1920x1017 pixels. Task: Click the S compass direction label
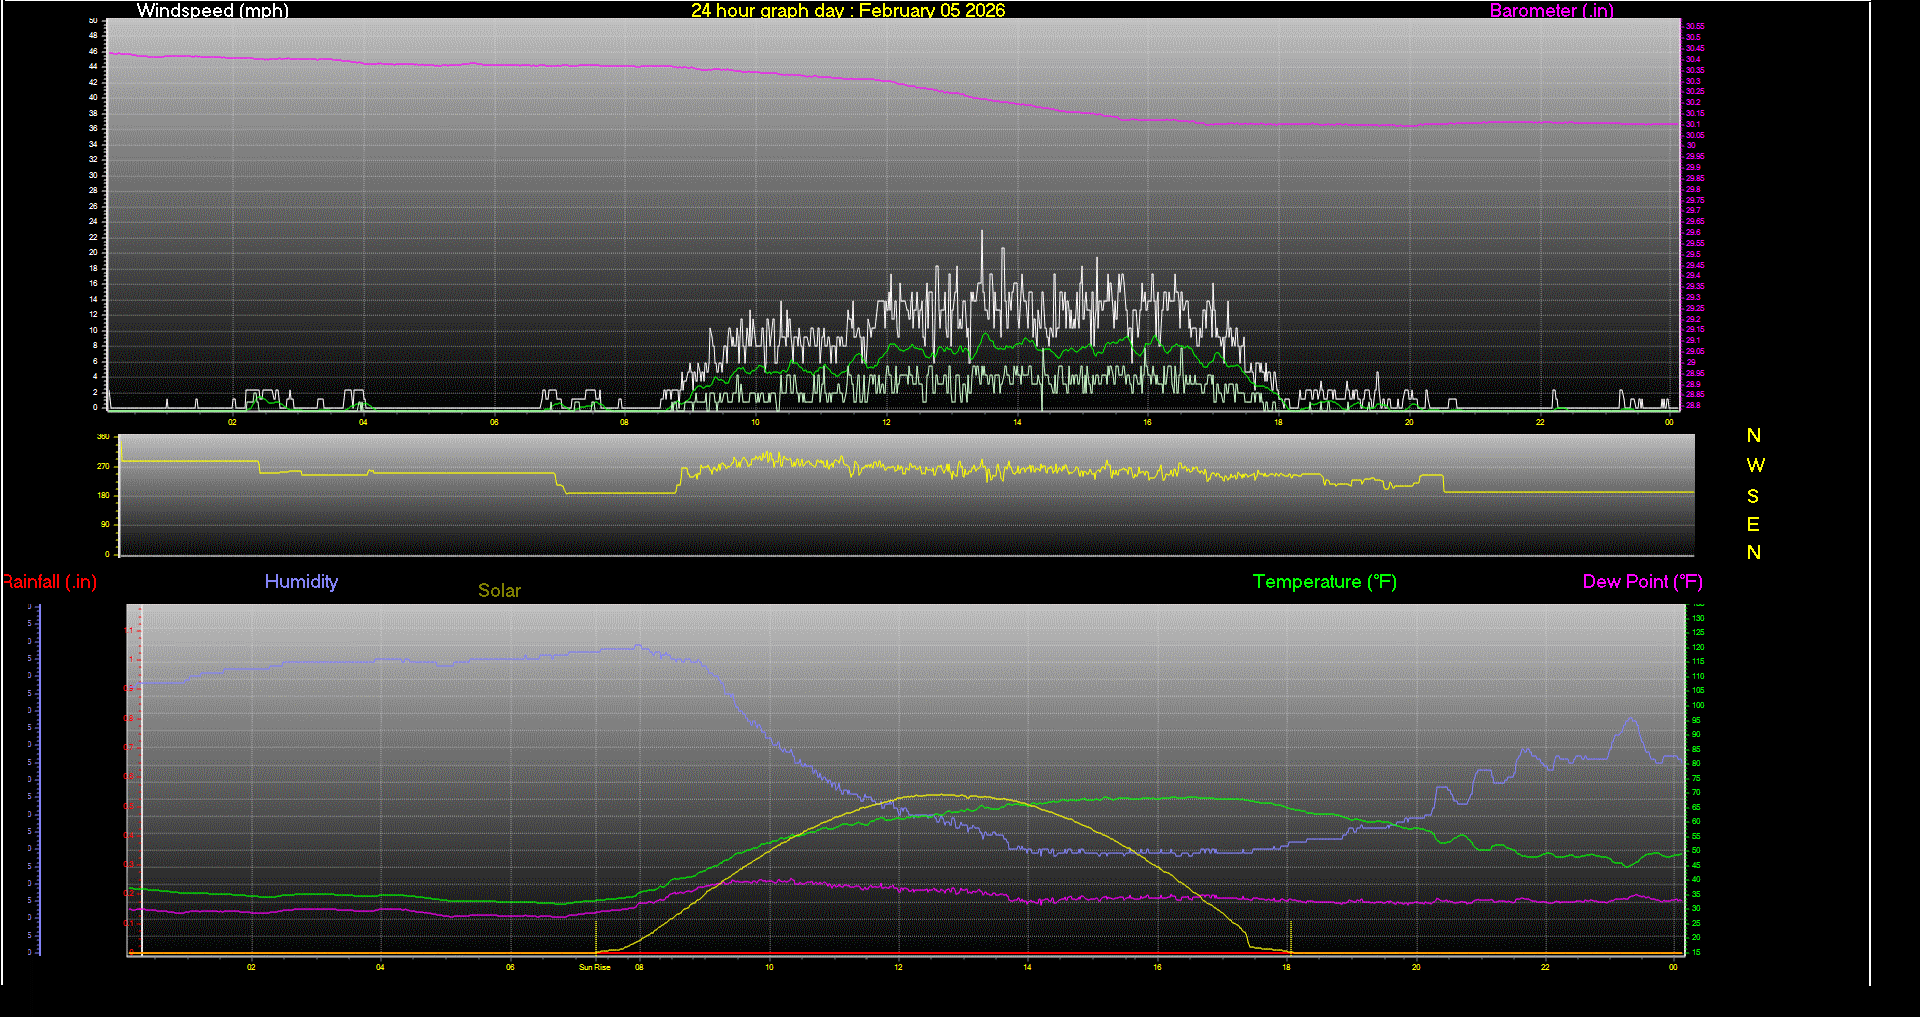point(1752,496)
